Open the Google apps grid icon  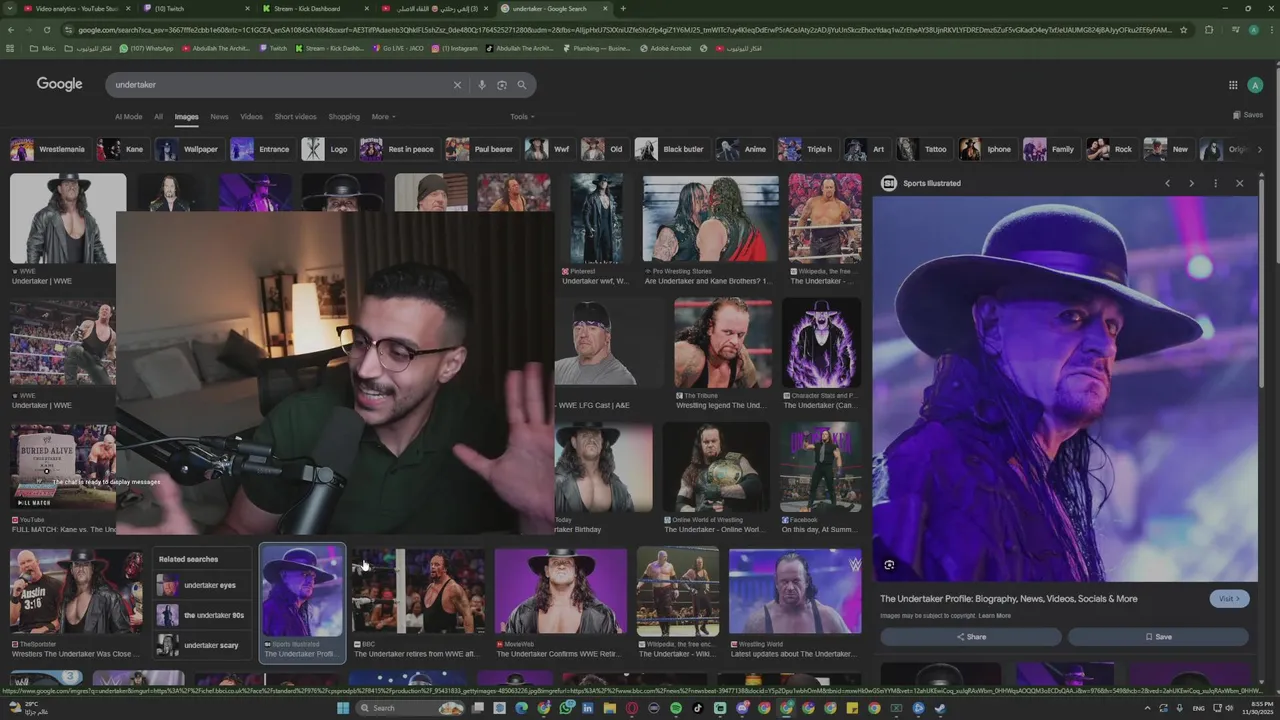click(x=1233, y=85)
